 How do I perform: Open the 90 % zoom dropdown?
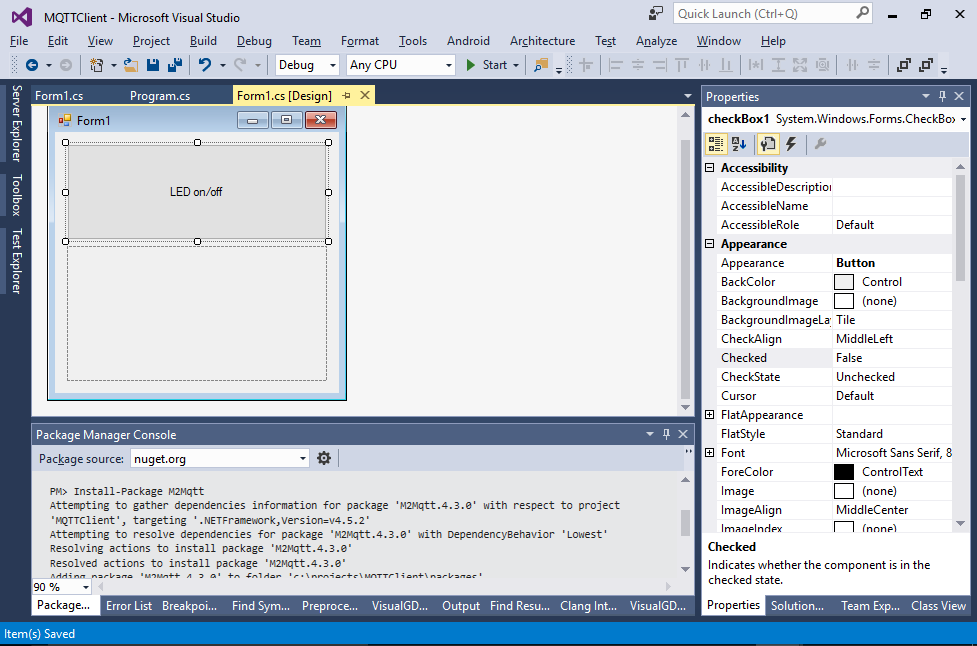(x=85, y=587)
